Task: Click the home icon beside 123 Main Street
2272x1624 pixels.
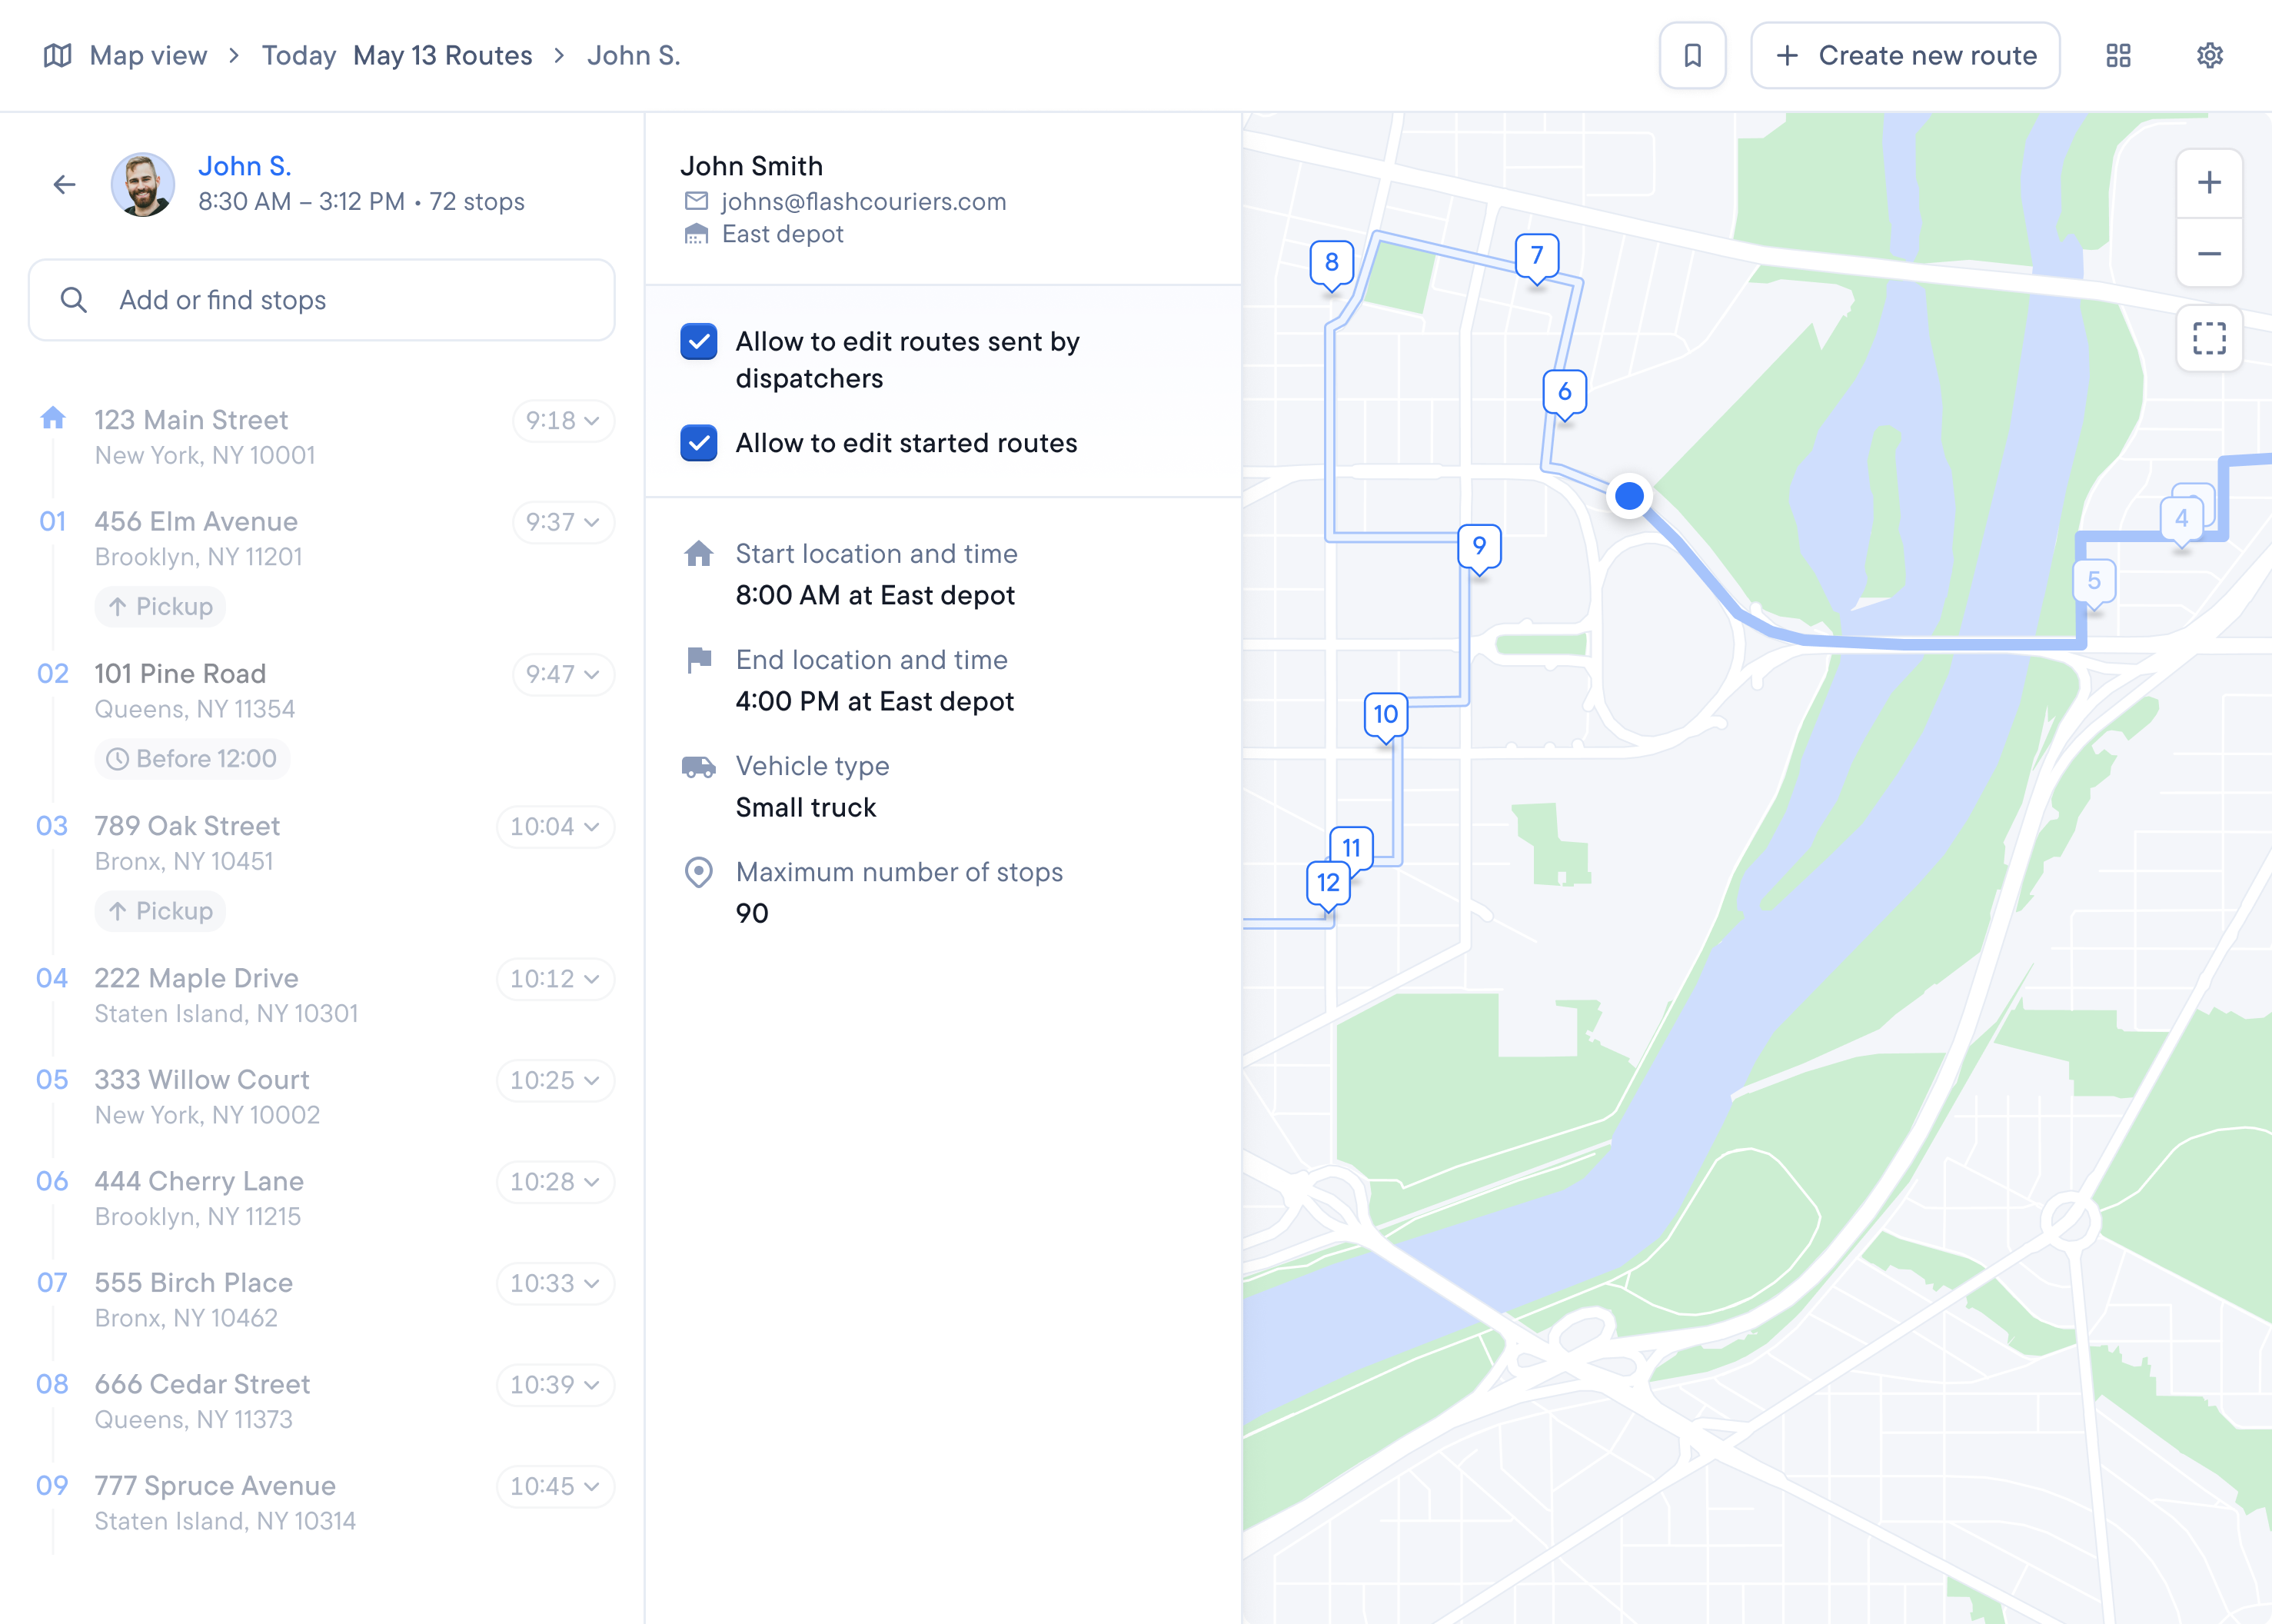Action: [53, 417]
